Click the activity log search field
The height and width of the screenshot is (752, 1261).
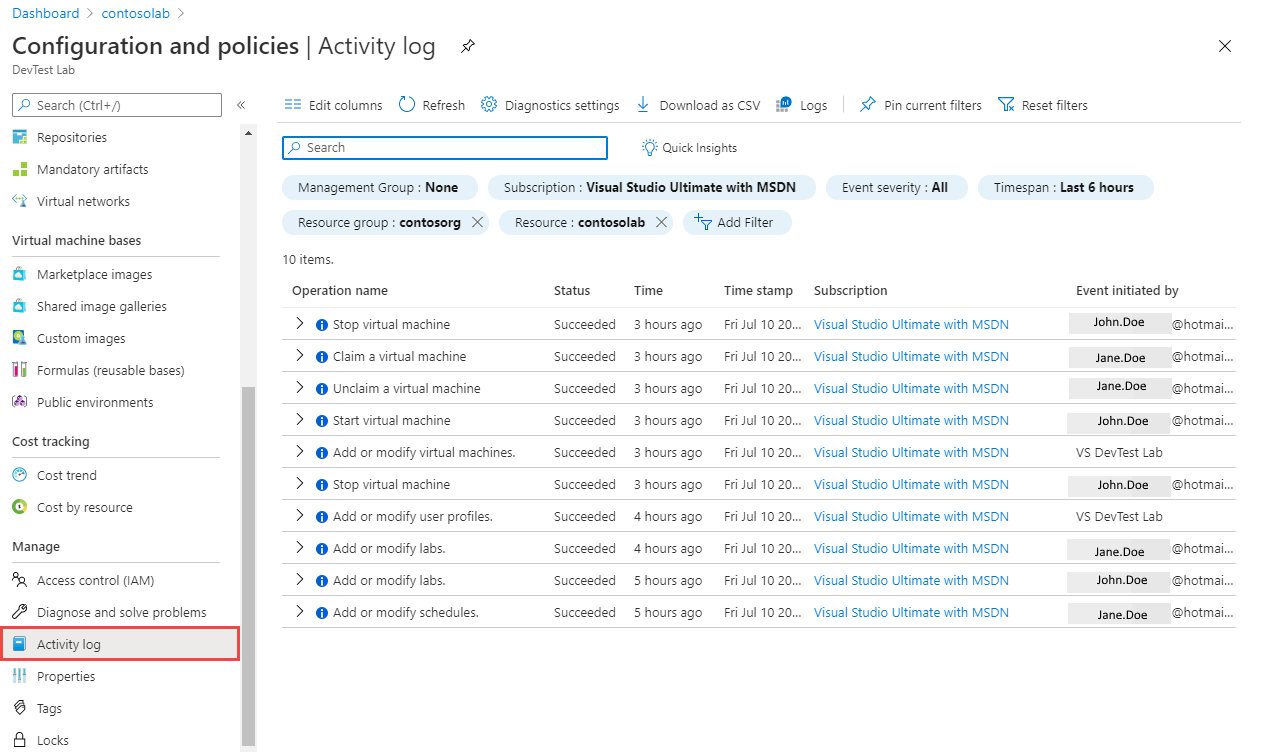click(444, 148)
